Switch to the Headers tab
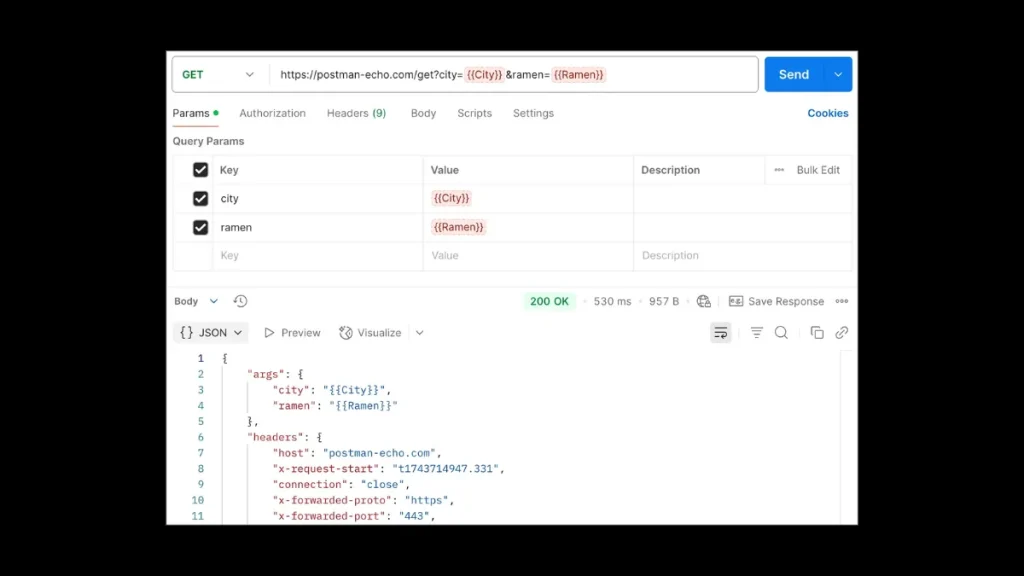The width and height of the screenshot is (1024, 576). coord(356,113)
